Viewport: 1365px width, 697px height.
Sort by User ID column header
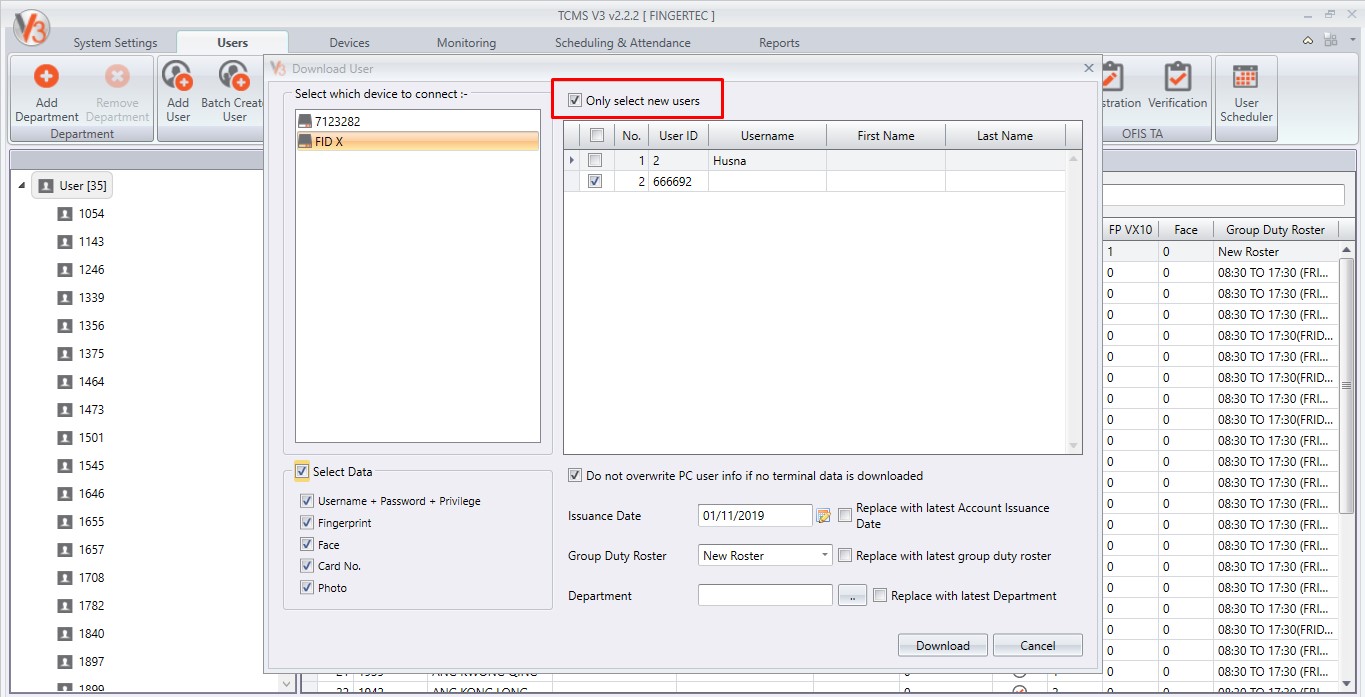(679, 135)
